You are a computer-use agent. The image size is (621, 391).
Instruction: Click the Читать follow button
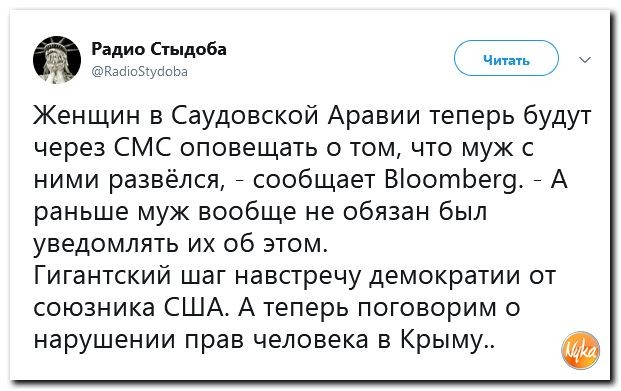click(506, 58)
